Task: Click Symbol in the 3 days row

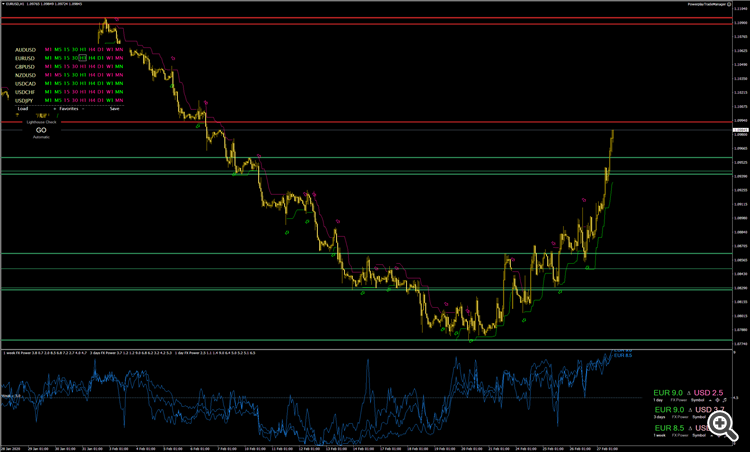Action: click(699, 417)
